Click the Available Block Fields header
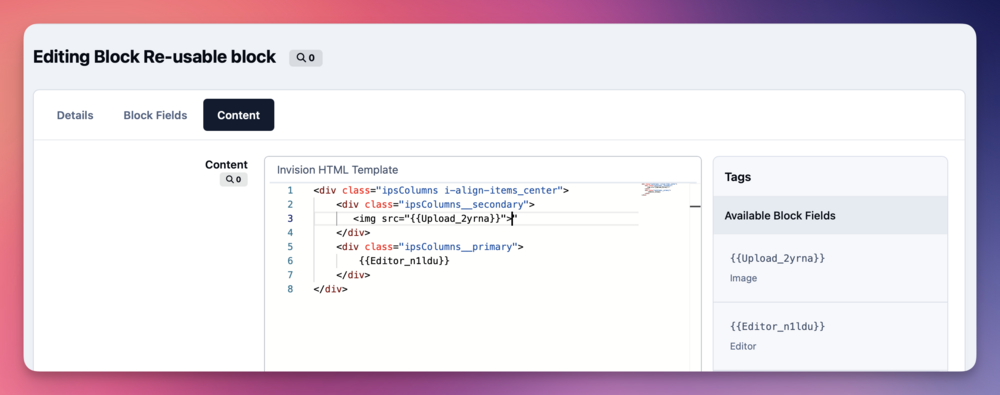The image size is (1000, 395). click(830, 216)
